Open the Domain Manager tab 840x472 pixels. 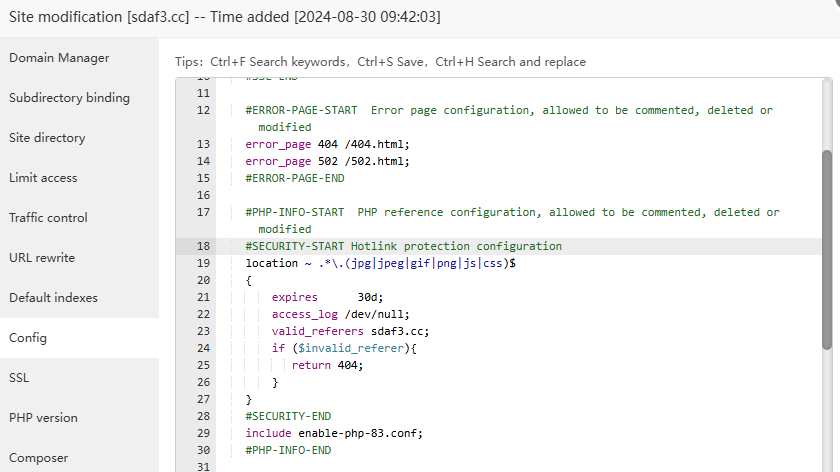pos(59,58)
